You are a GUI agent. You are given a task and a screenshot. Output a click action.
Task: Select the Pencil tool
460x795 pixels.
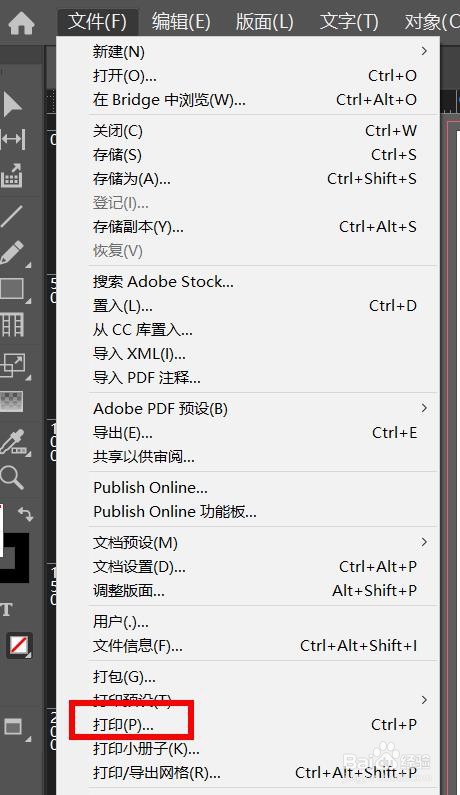(x=12, y=253)
